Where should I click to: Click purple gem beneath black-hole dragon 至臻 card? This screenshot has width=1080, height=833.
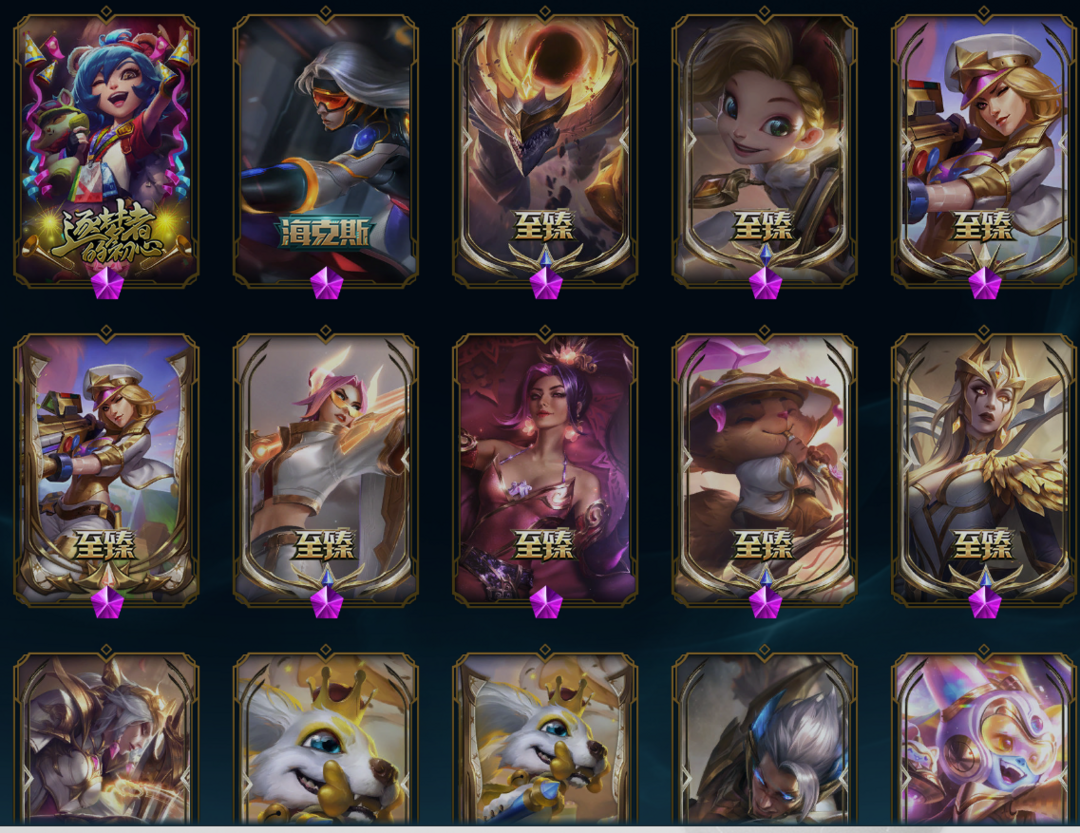point(546,284)
